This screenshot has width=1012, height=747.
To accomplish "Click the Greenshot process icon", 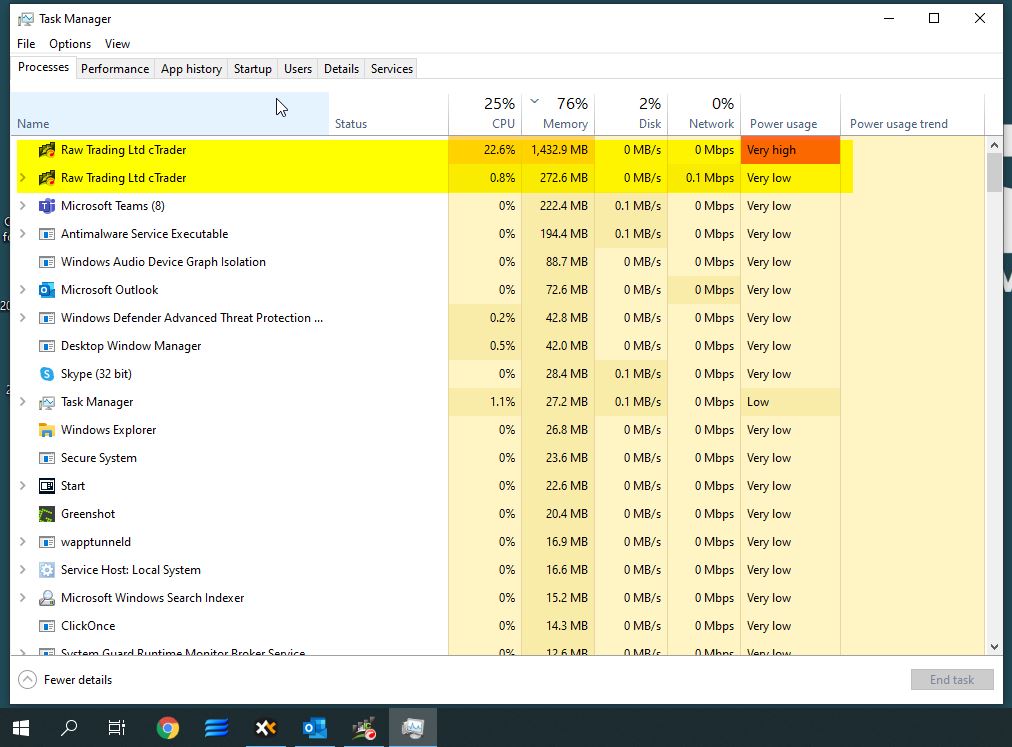I will coord(46,514).
